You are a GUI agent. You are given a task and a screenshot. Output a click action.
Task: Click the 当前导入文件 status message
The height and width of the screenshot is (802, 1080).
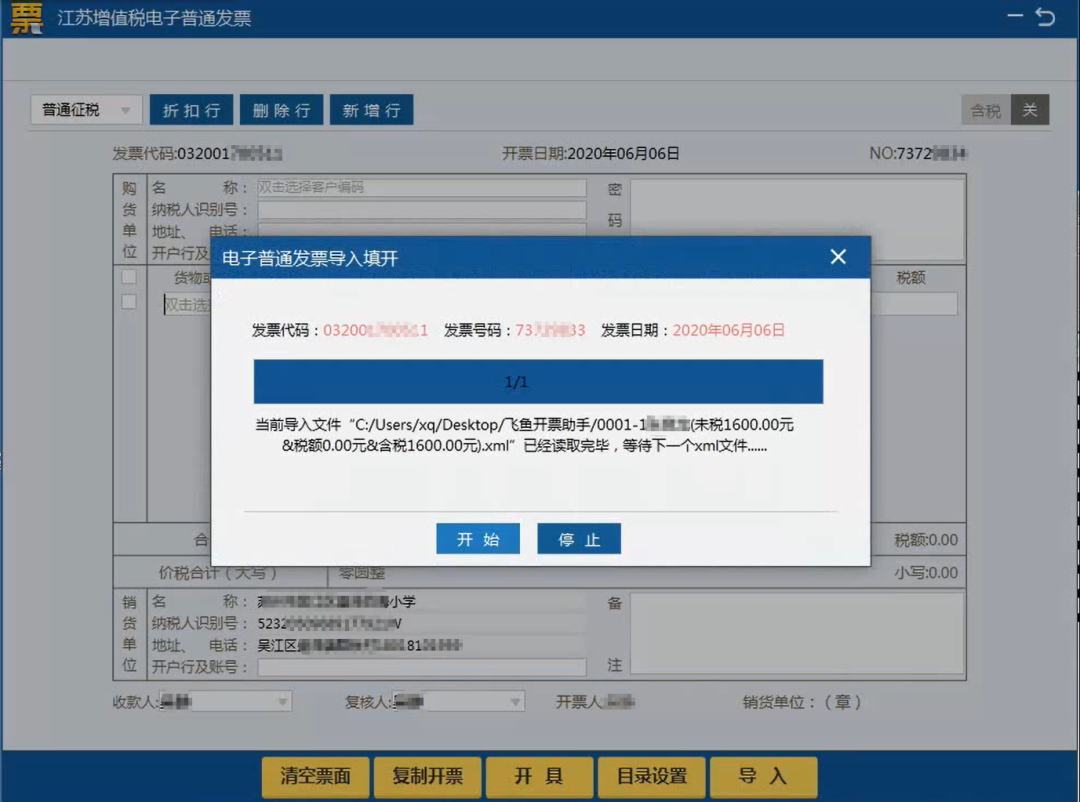(524, 435)
